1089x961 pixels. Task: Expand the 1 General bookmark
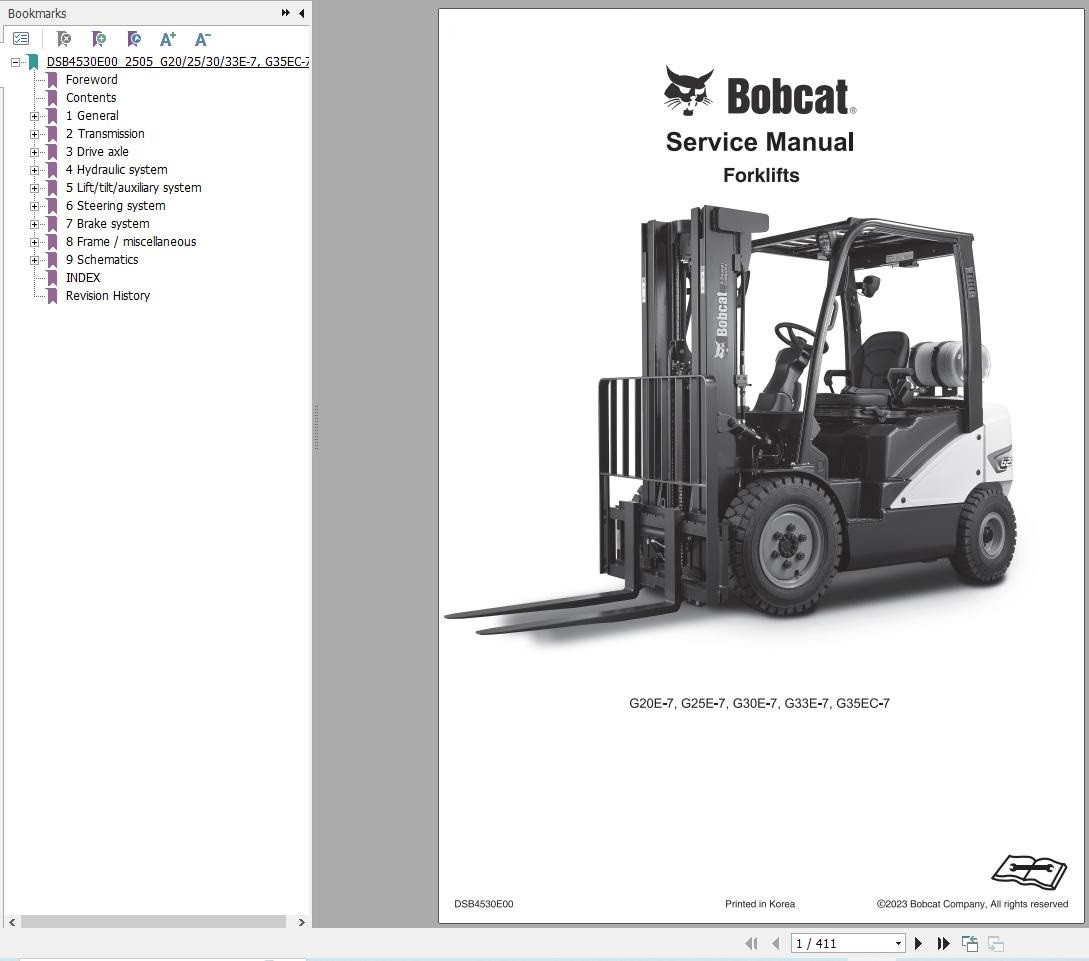click(34, 116)
